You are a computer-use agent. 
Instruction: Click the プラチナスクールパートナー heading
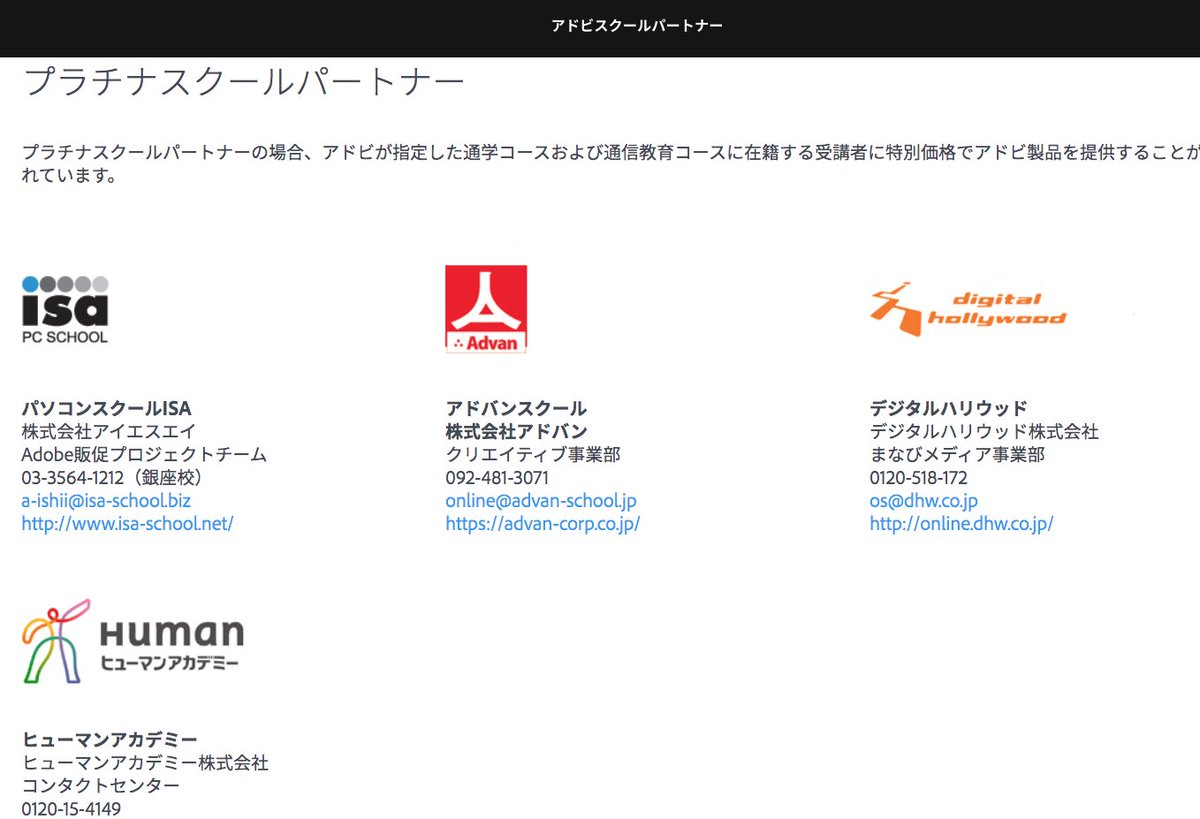click(244, 82)
